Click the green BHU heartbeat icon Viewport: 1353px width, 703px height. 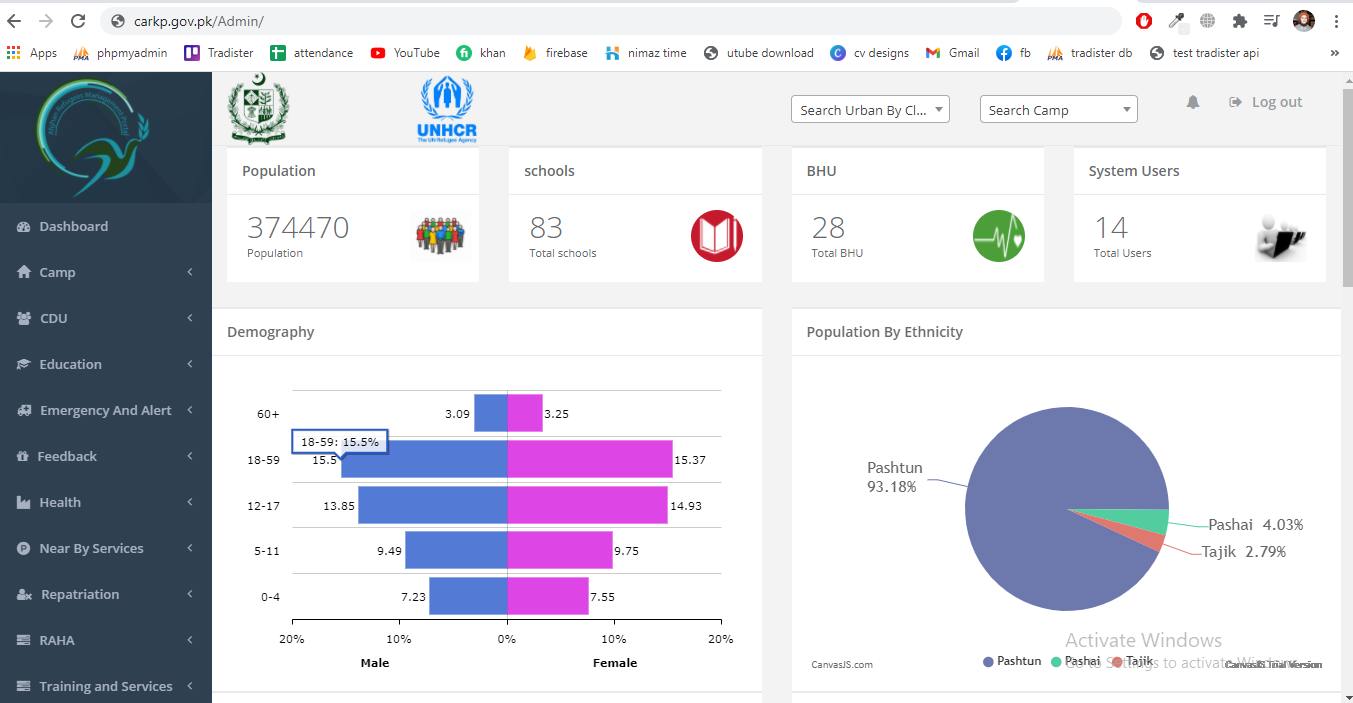pyautogui.click(x=999, y=237)
